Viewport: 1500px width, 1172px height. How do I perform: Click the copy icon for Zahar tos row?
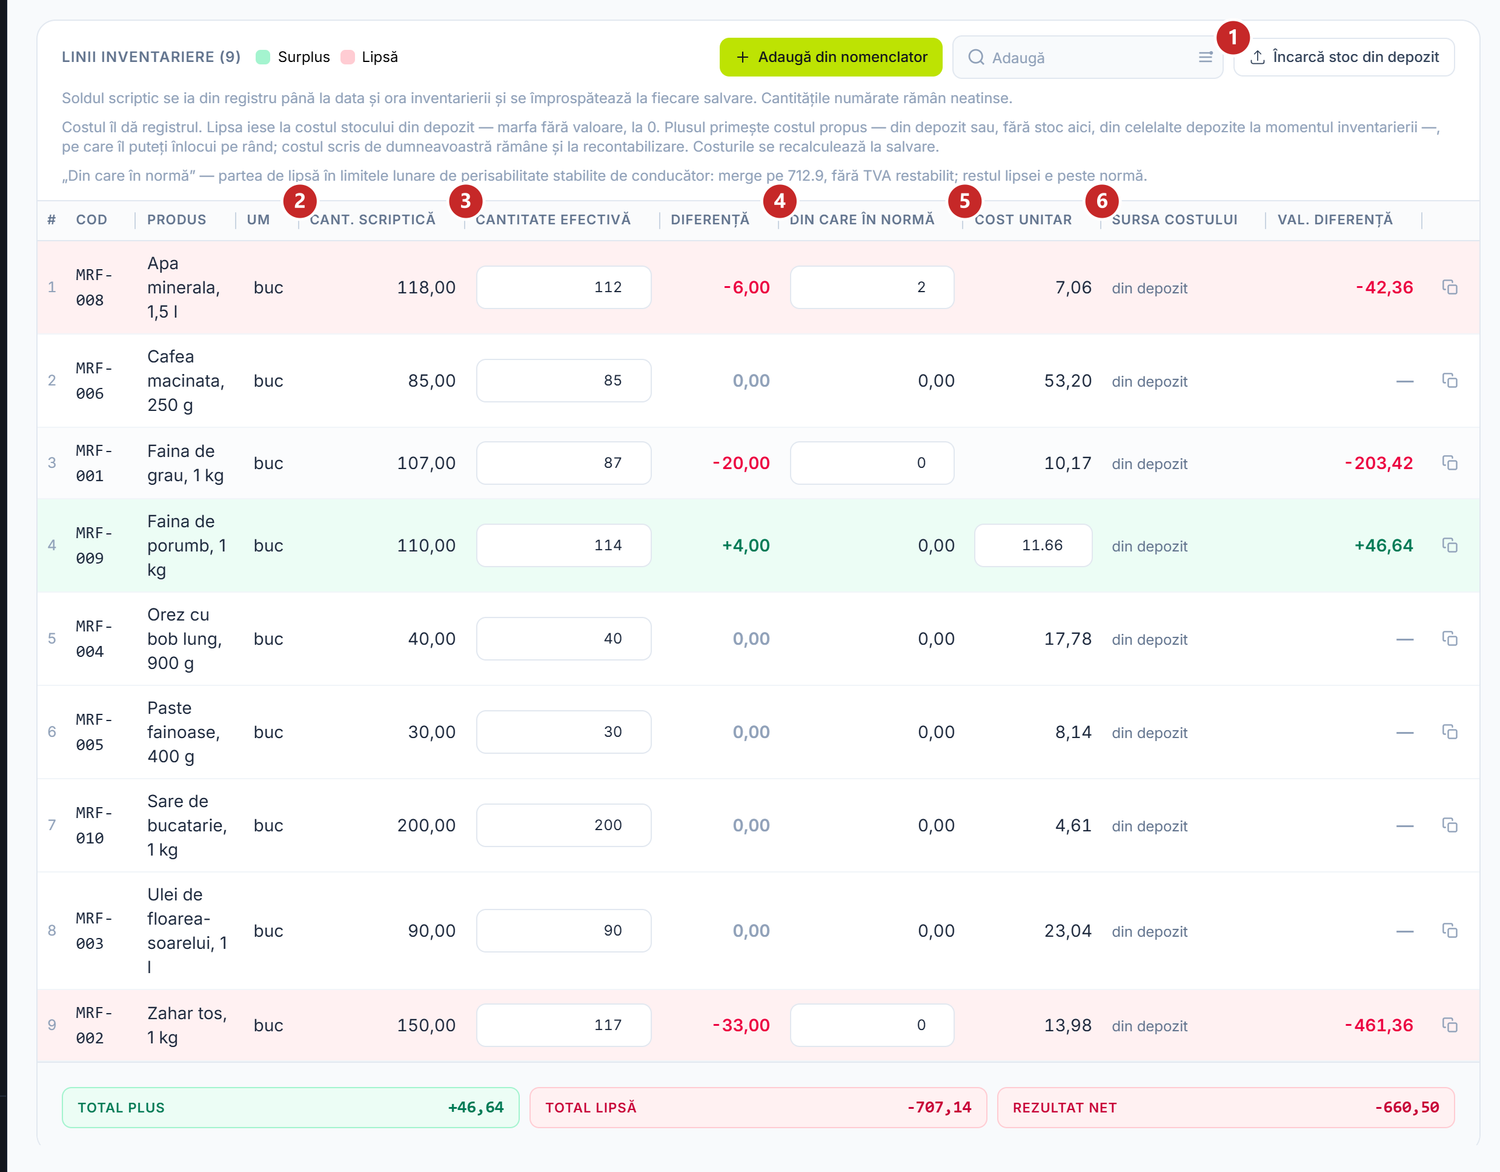[x=1449, y=1025]
